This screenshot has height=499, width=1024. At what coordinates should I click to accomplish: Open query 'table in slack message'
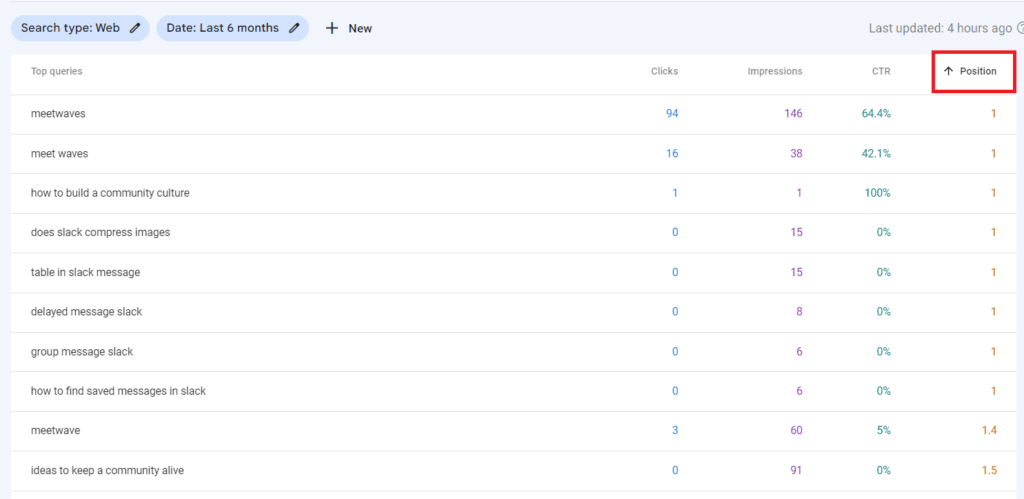[86, 272]
